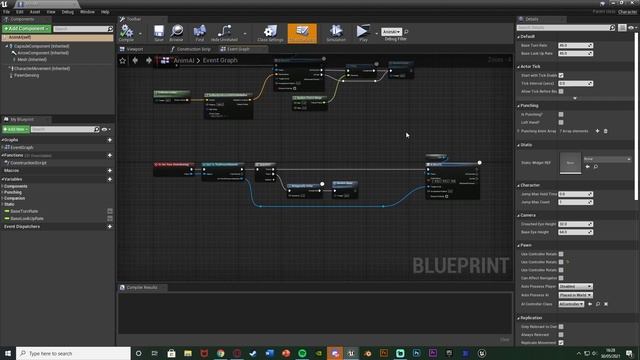
Task: Toggle Left Hand? checkbox
Action: click(x=561, y=122)
